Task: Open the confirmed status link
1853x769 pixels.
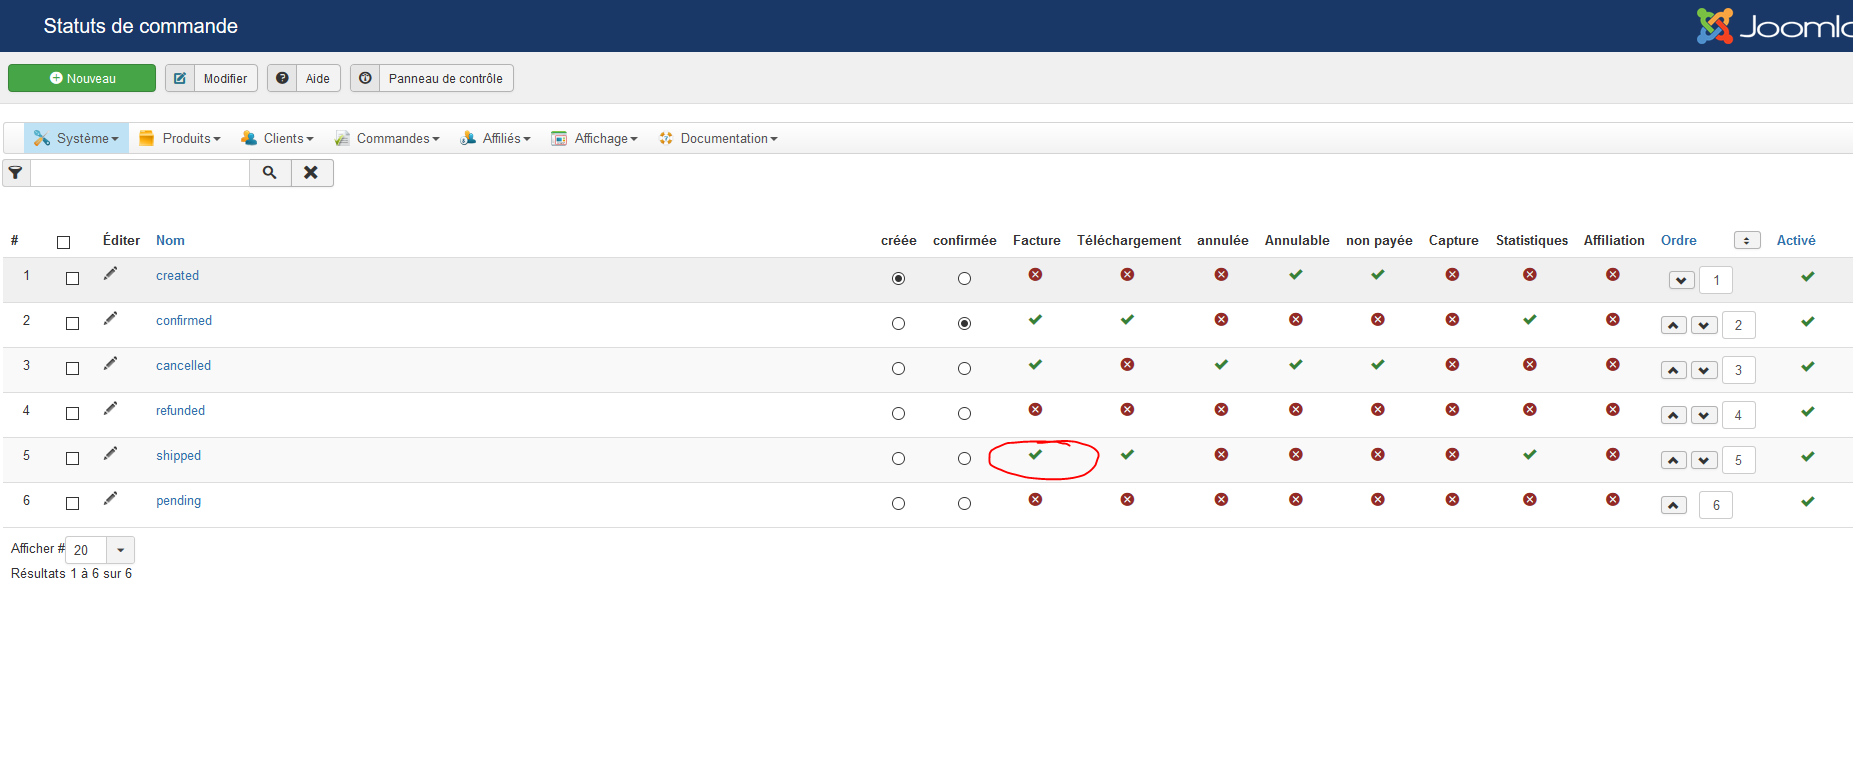Action: pos(184,321)
